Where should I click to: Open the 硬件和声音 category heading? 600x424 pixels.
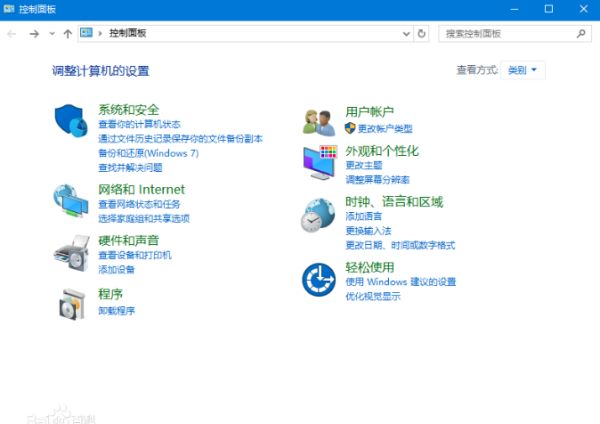click(129, 240)
